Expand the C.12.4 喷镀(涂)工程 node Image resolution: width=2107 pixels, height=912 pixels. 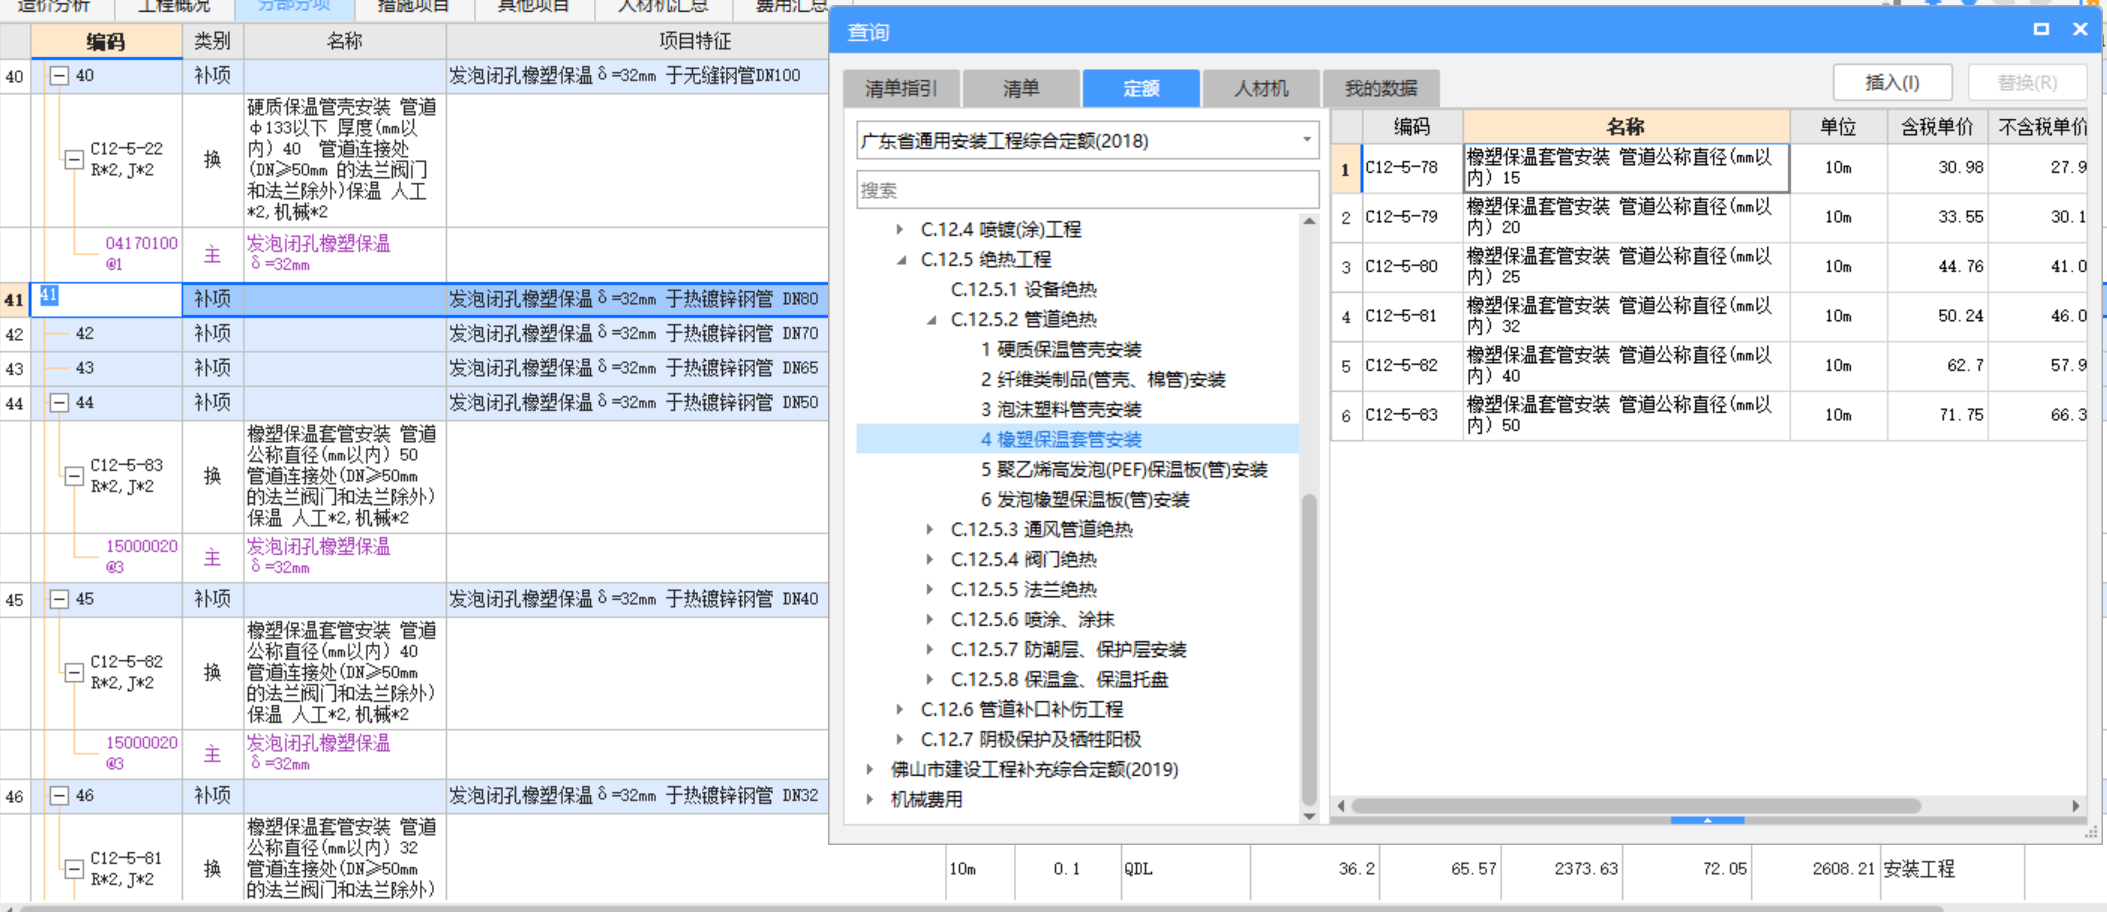[900, 229]
